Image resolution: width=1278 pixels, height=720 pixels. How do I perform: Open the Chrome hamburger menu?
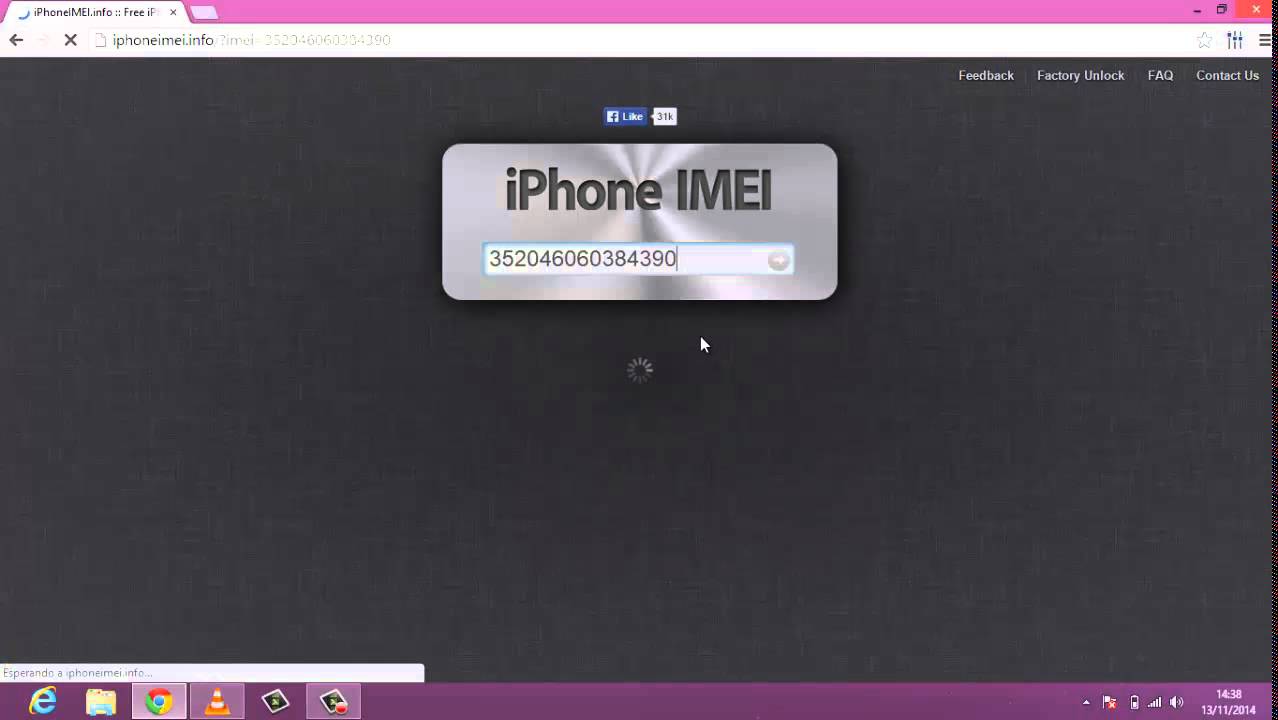coord(1265,40)
